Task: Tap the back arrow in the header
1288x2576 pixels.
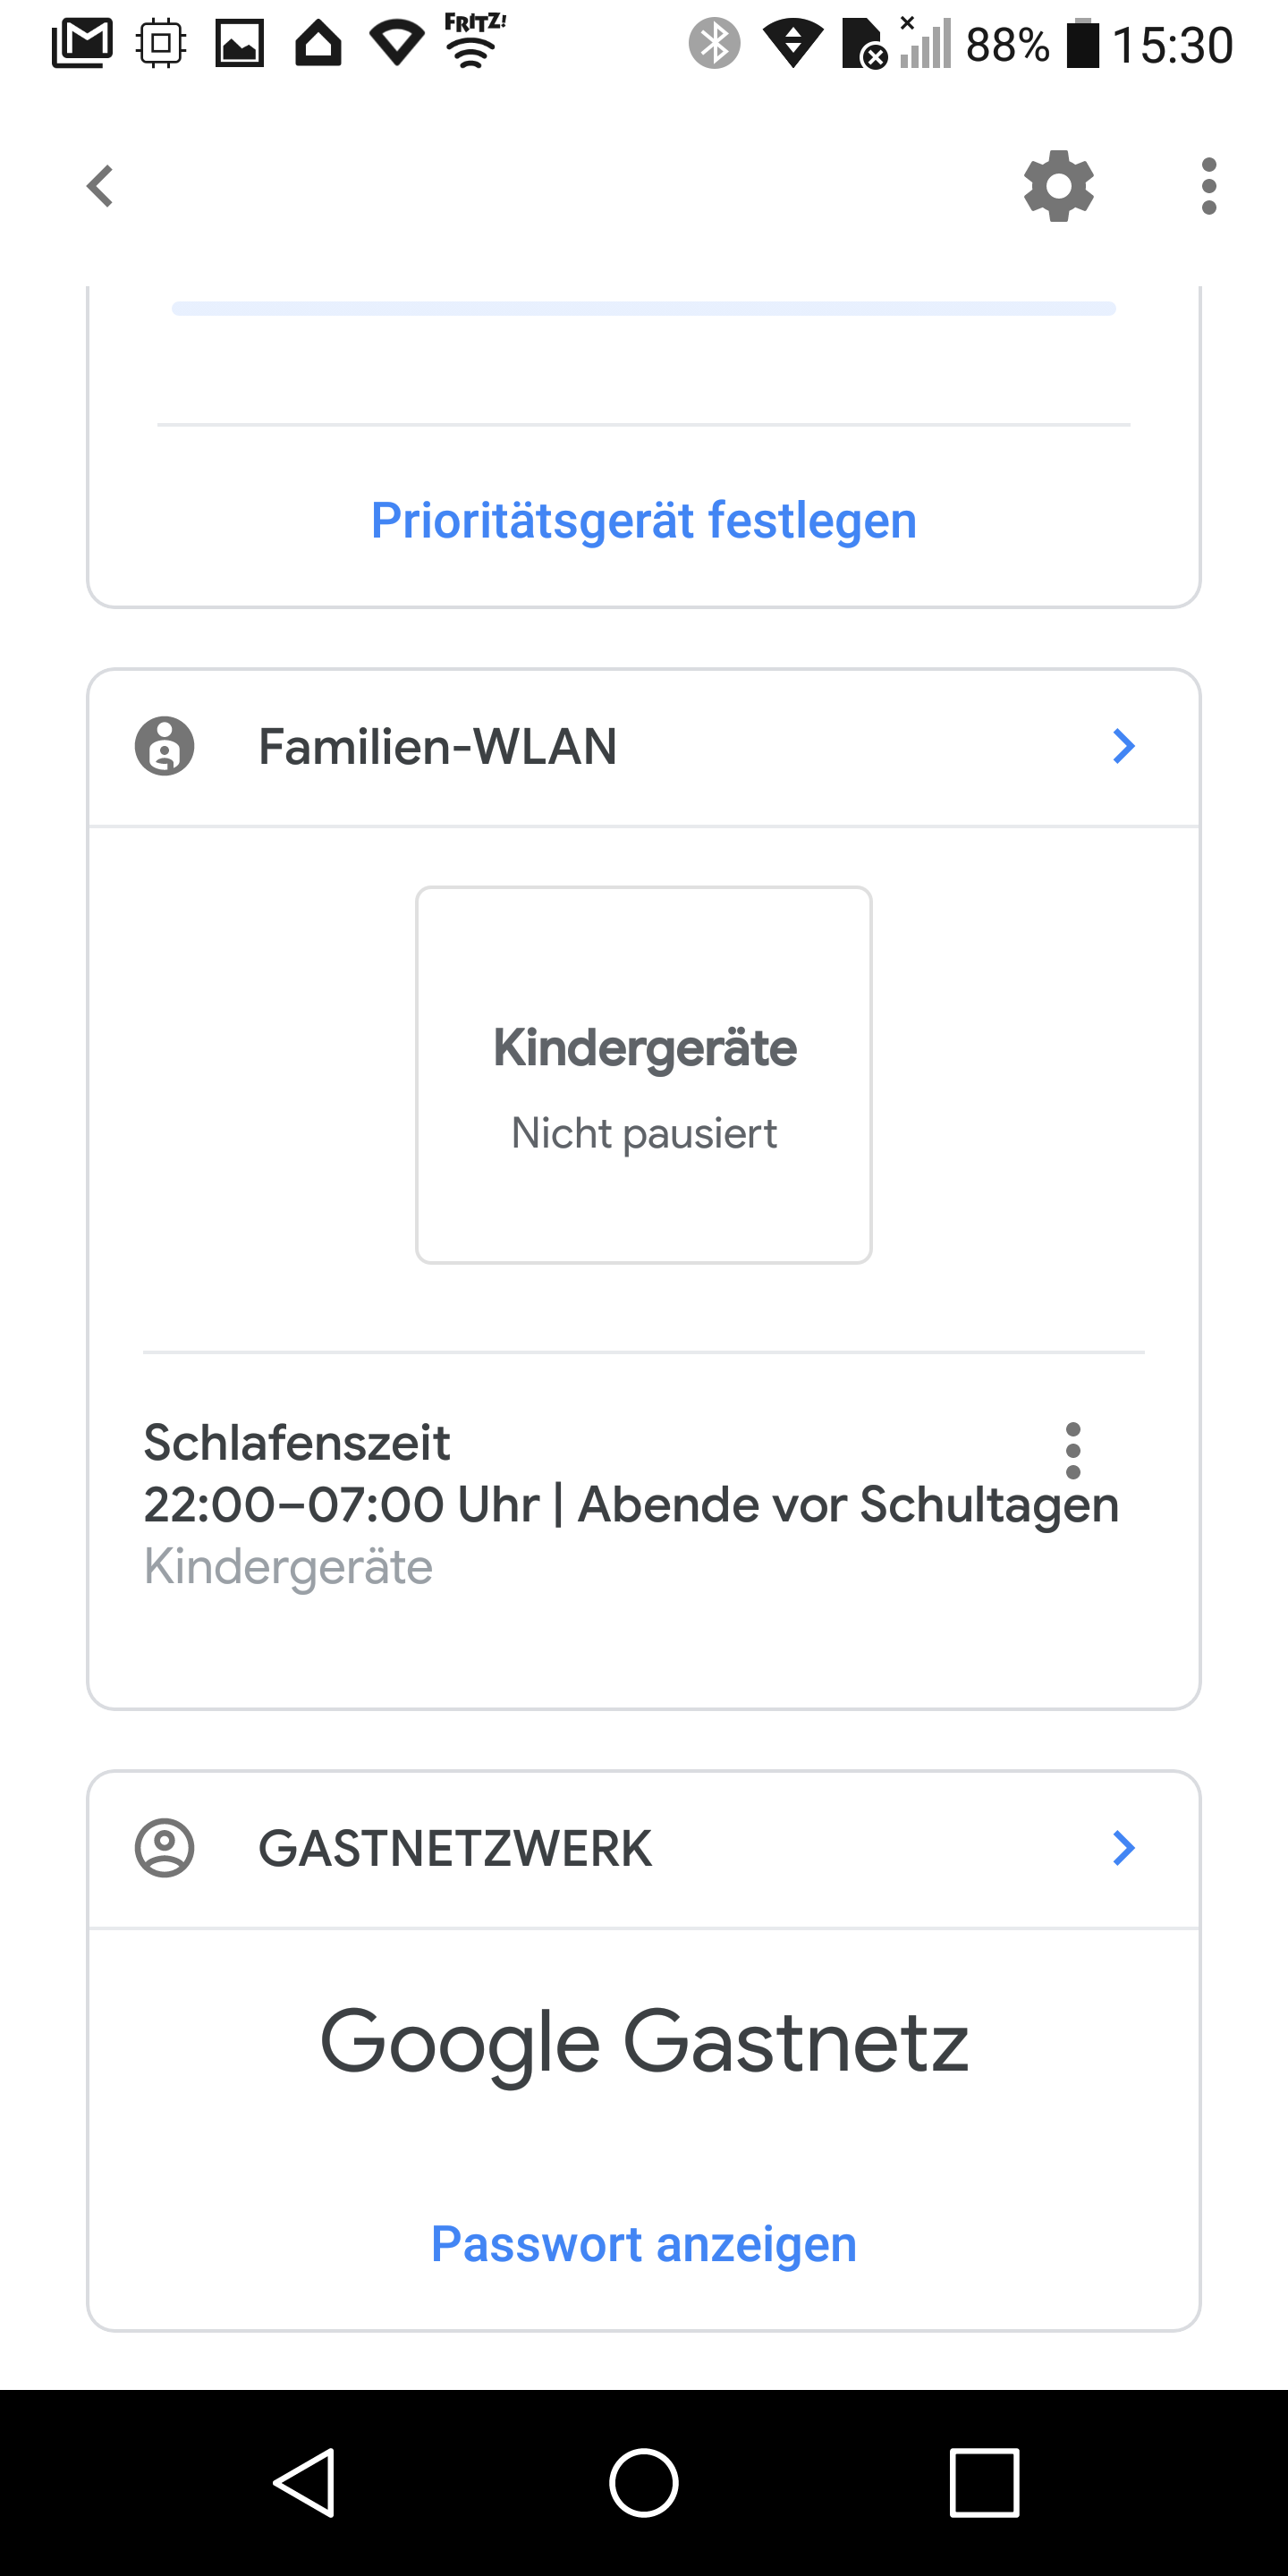Action: [x=100, y=186]
